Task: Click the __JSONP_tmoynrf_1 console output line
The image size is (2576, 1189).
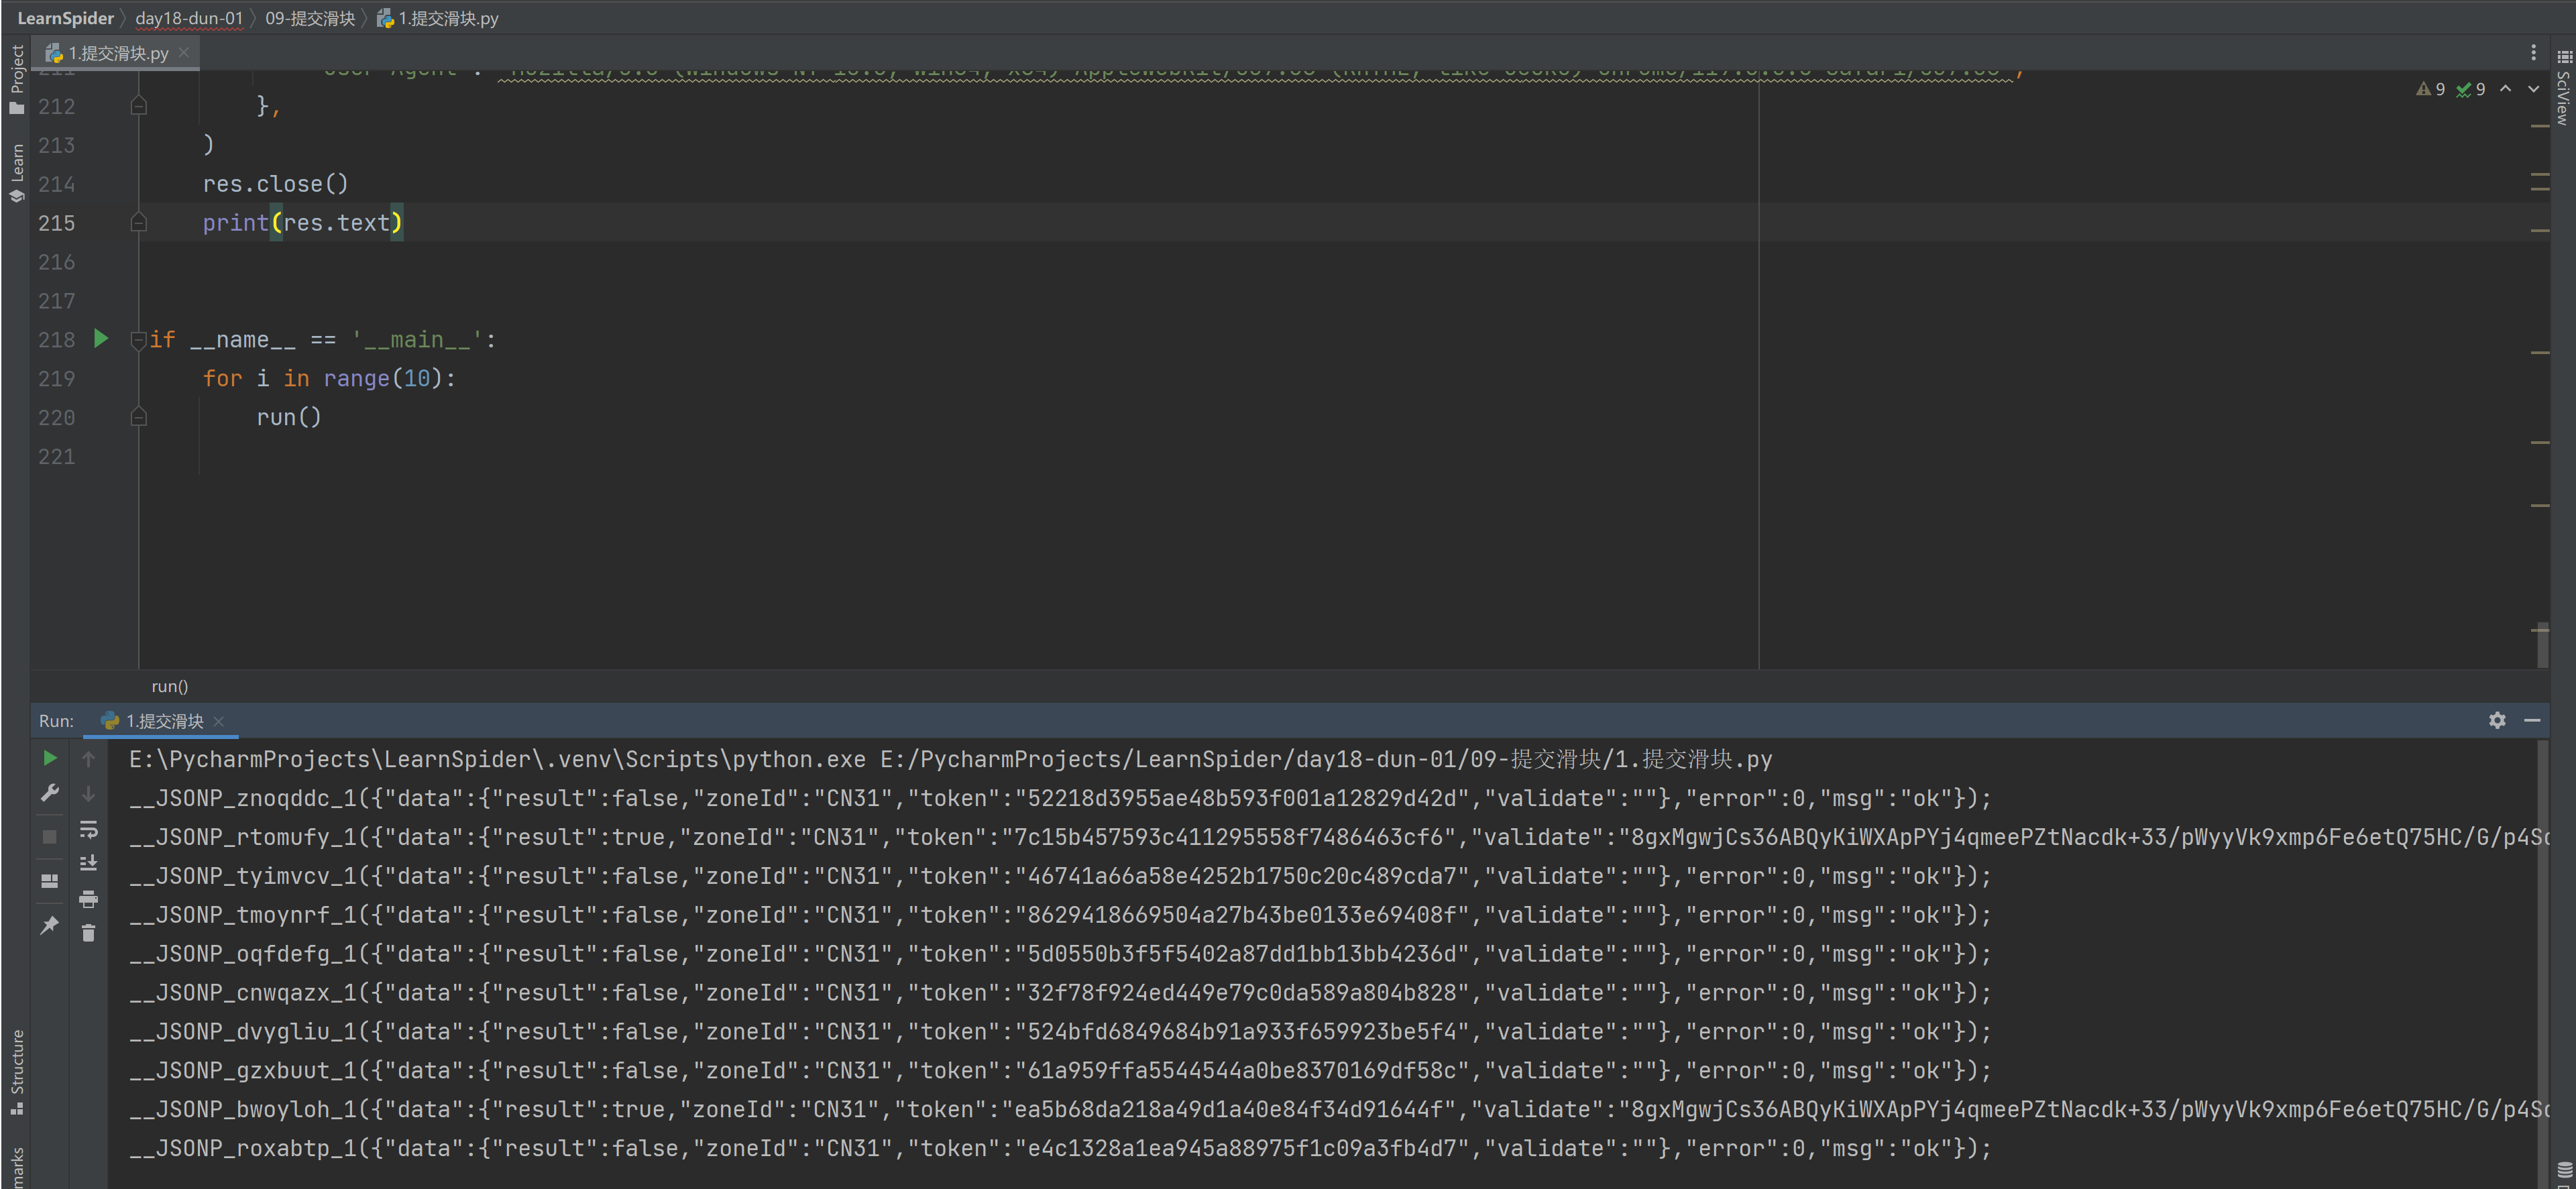Action: pyautogui.click(x=1060, y=915)
